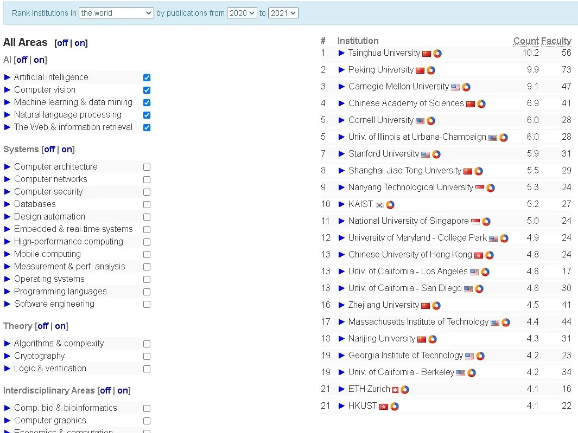The image size is (578, 433).
Task: Expand the Tsinghua University faculty list
Action: (341, 53)
